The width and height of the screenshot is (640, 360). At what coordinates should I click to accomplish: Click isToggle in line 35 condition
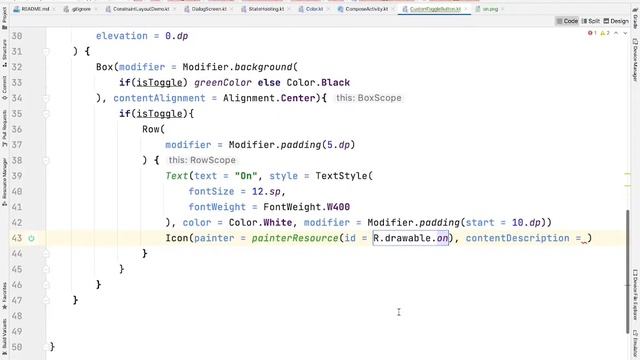(x=159, y=114)
